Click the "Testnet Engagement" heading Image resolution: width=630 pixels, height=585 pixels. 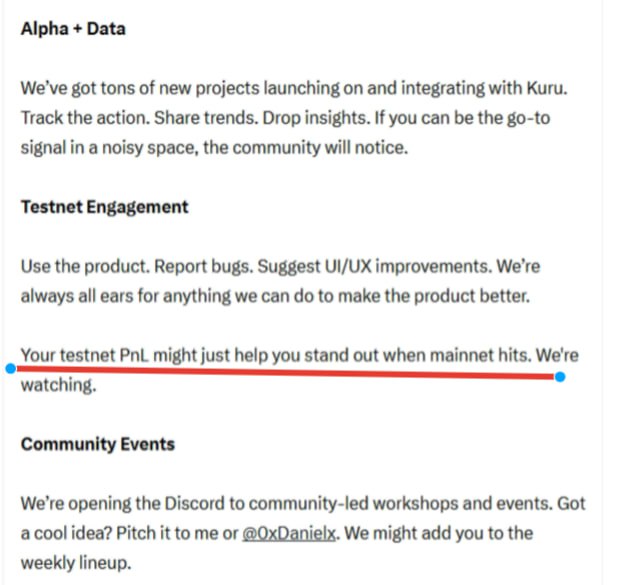[x=104, y=207]
